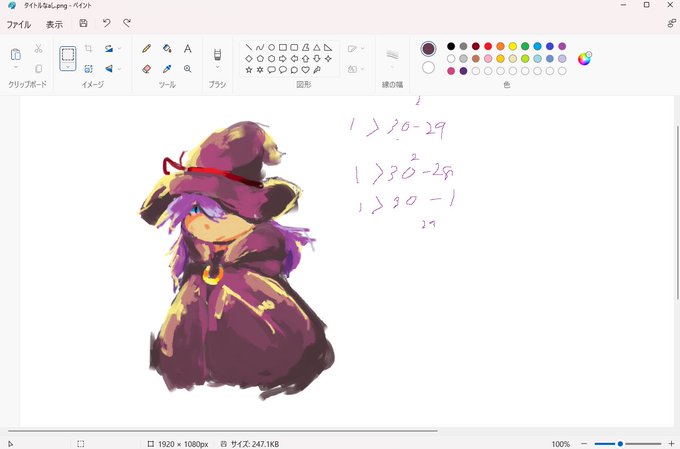This screenshot has width=680, height=449.
Task: Choose the rounded rectangle shape
Action: coord(294,47)
